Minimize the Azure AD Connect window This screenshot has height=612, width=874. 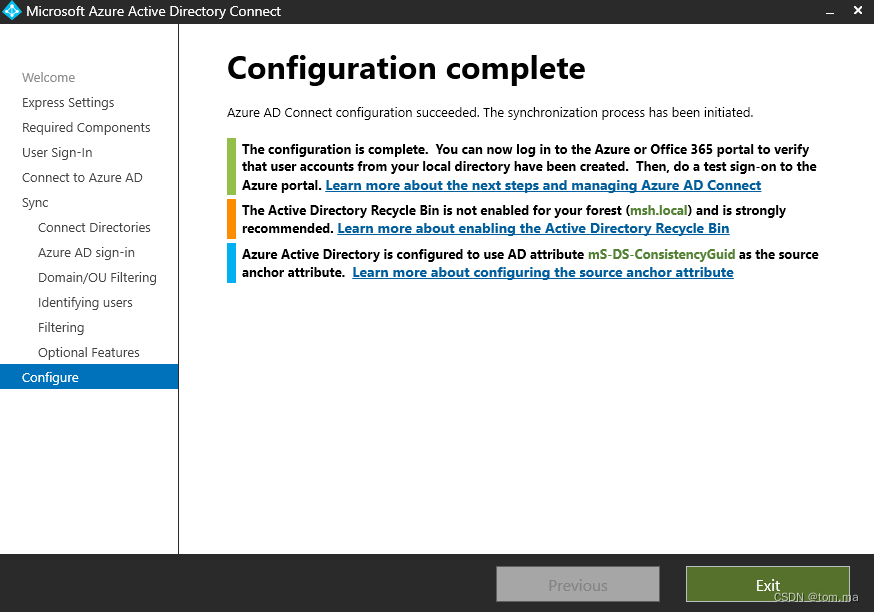click(830, 12)
